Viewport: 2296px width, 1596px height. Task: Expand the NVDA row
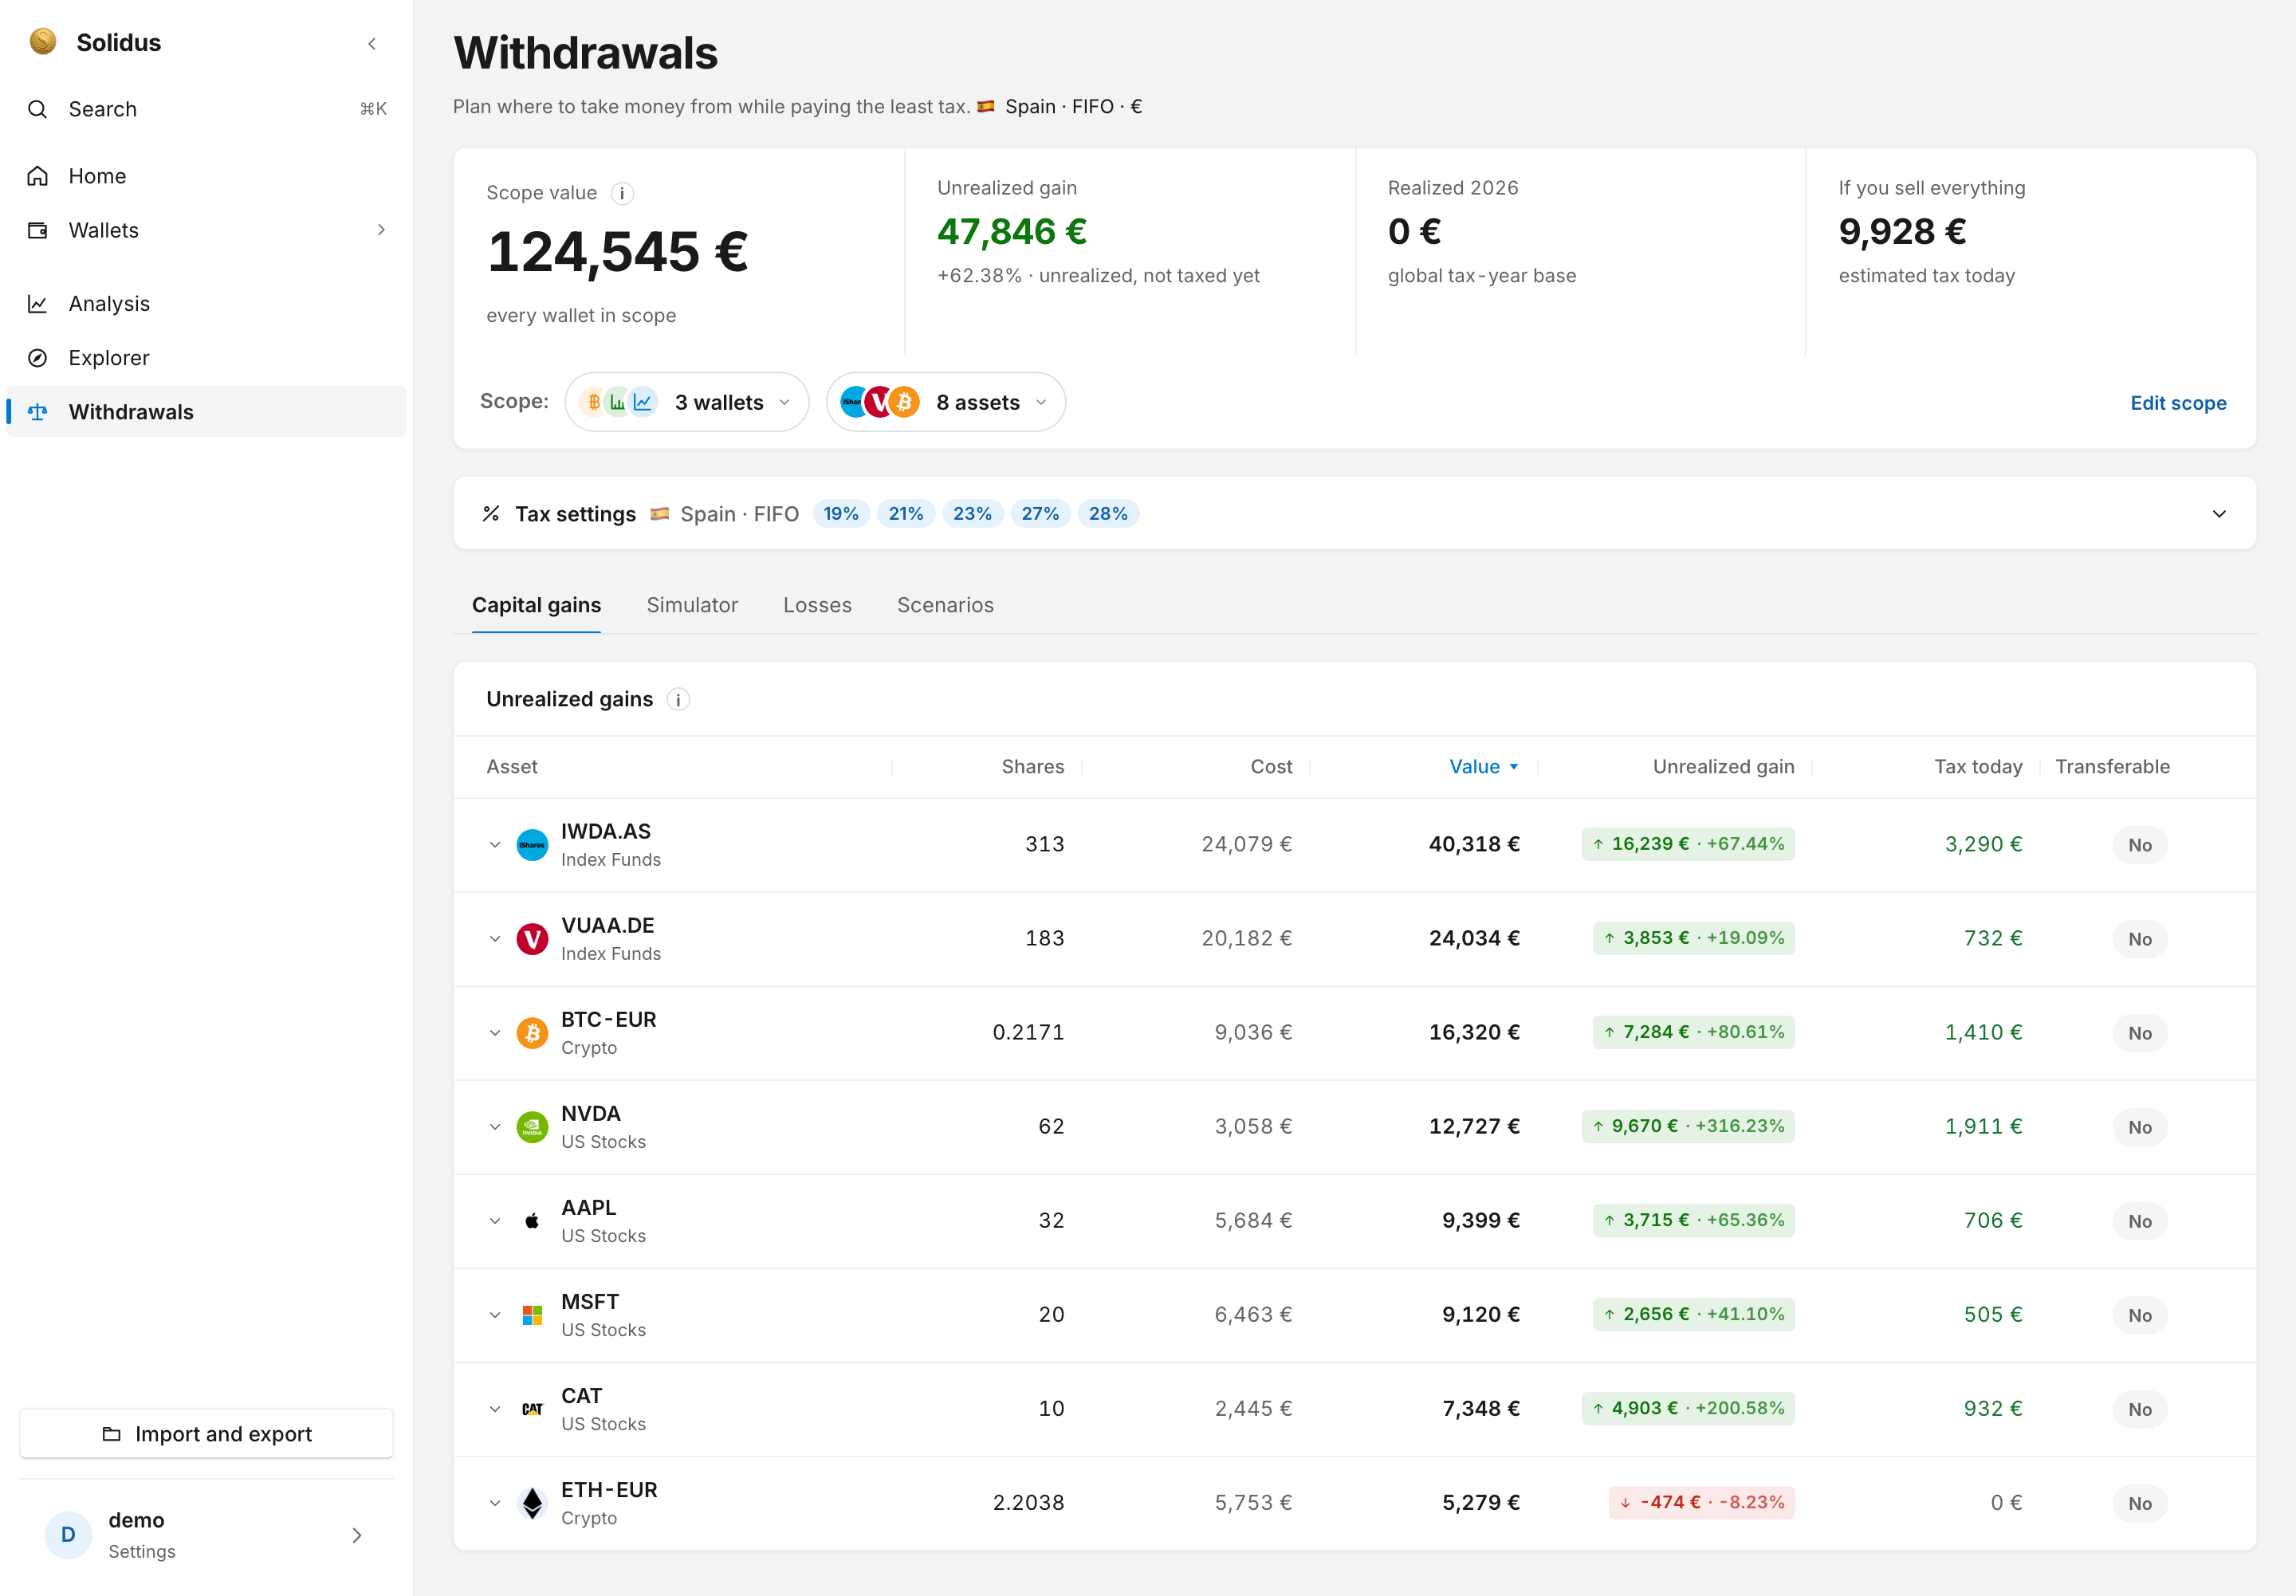coord(495,1127)
